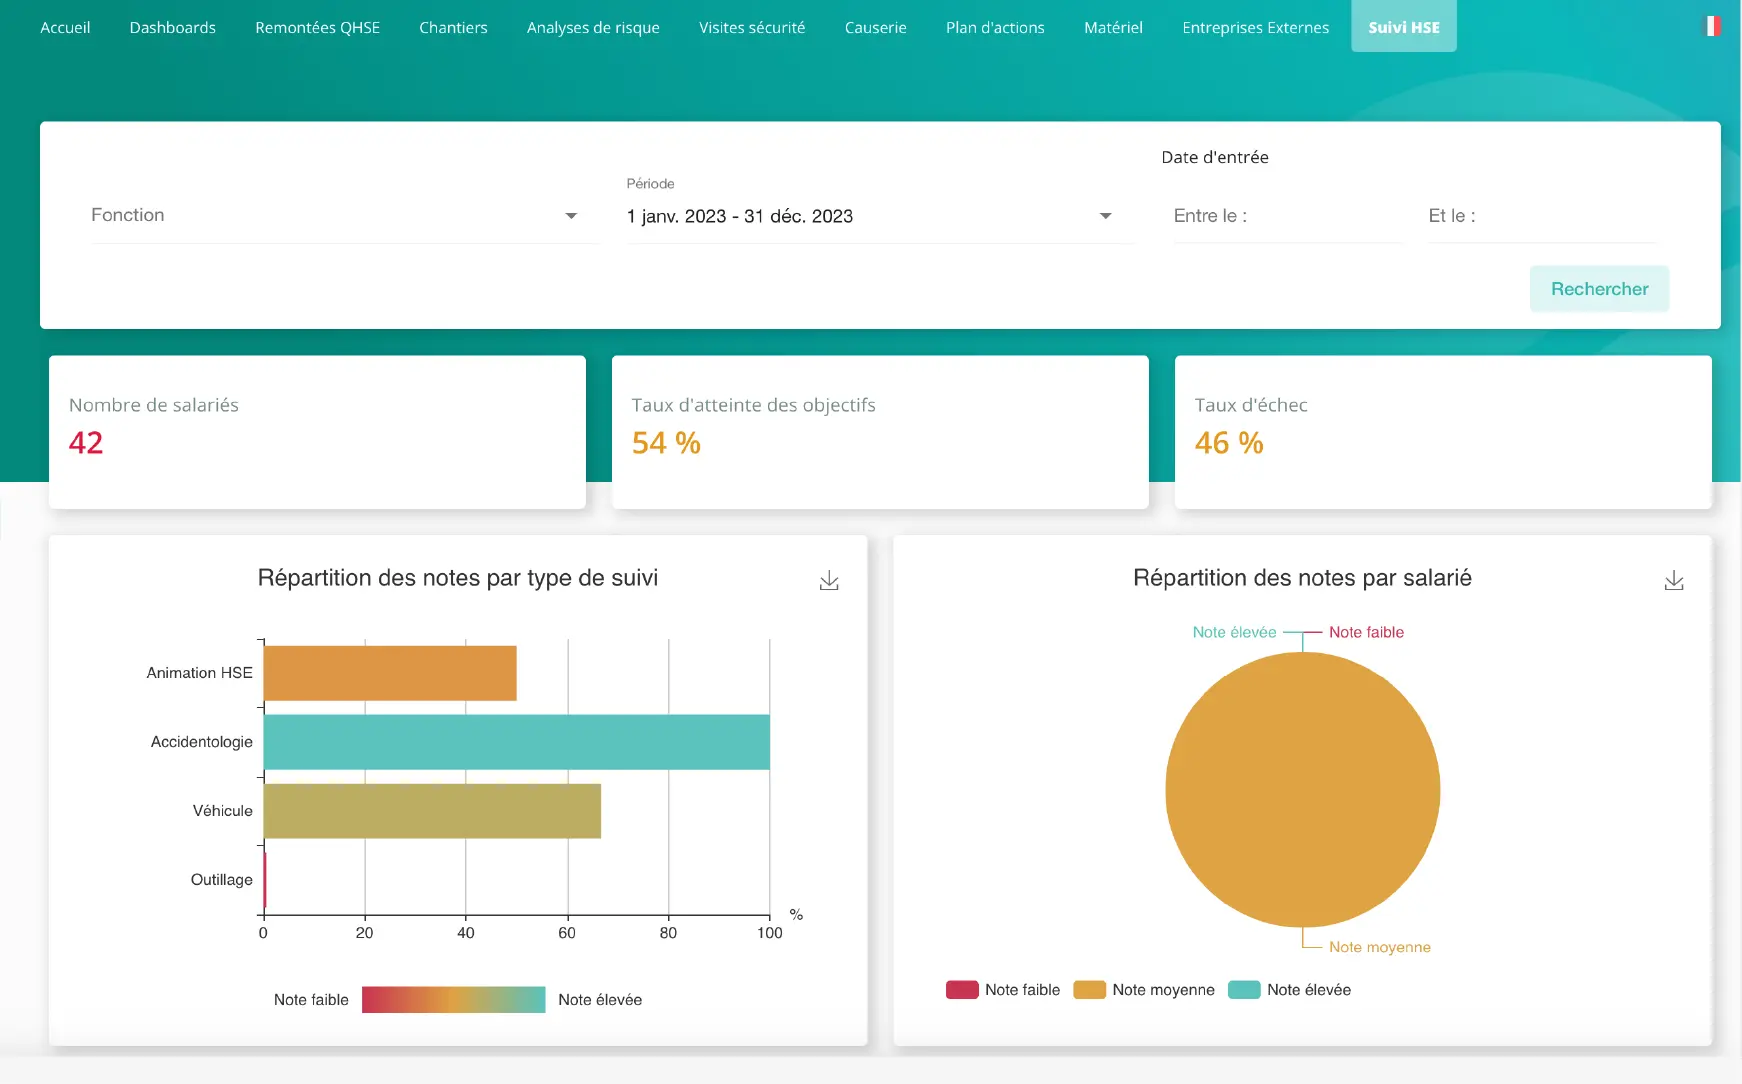This screenshot has height=1084, width=1742.
Task: Open the Fonction dropdown
Action: 335,216
